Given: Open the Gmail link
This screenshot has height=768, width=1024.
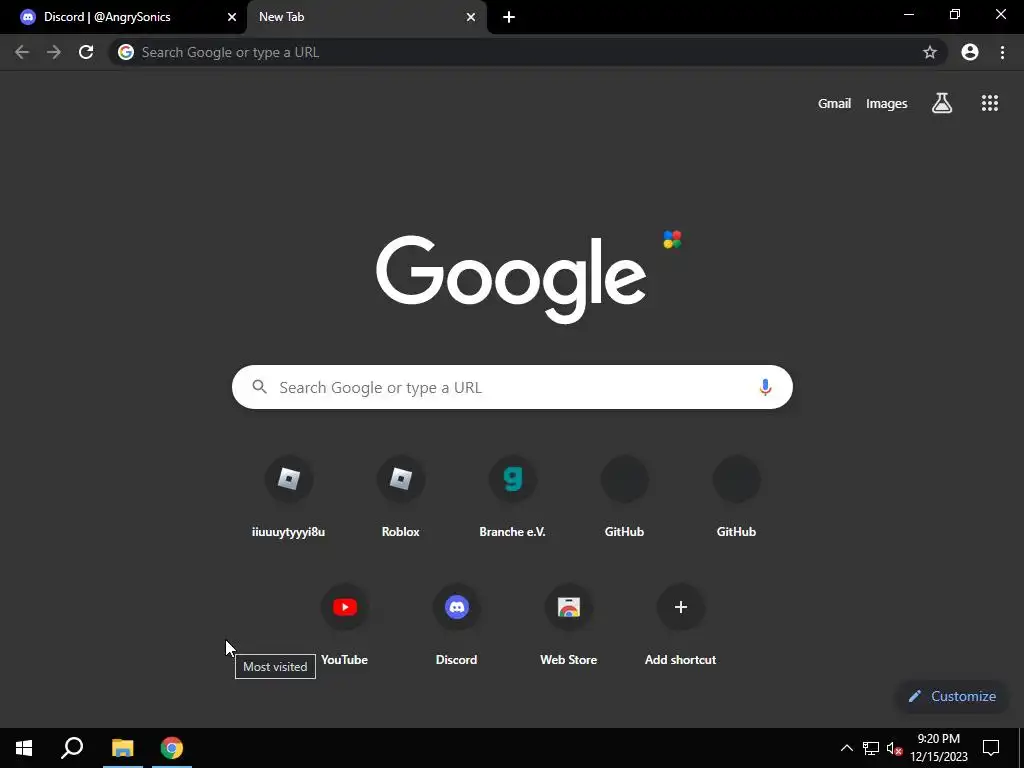Looking at the screenshot, I should (x=834, y=103).
